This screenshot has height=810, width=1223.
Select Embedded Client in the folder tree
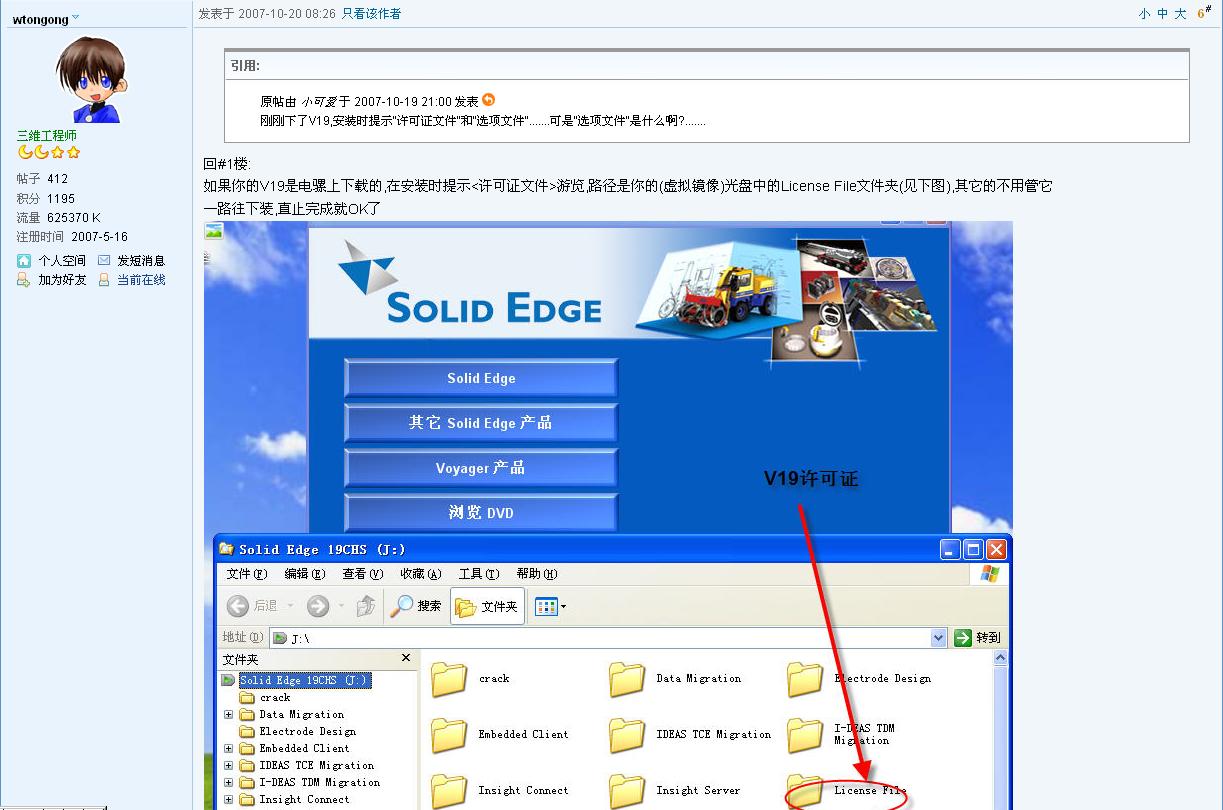[304, 749]
